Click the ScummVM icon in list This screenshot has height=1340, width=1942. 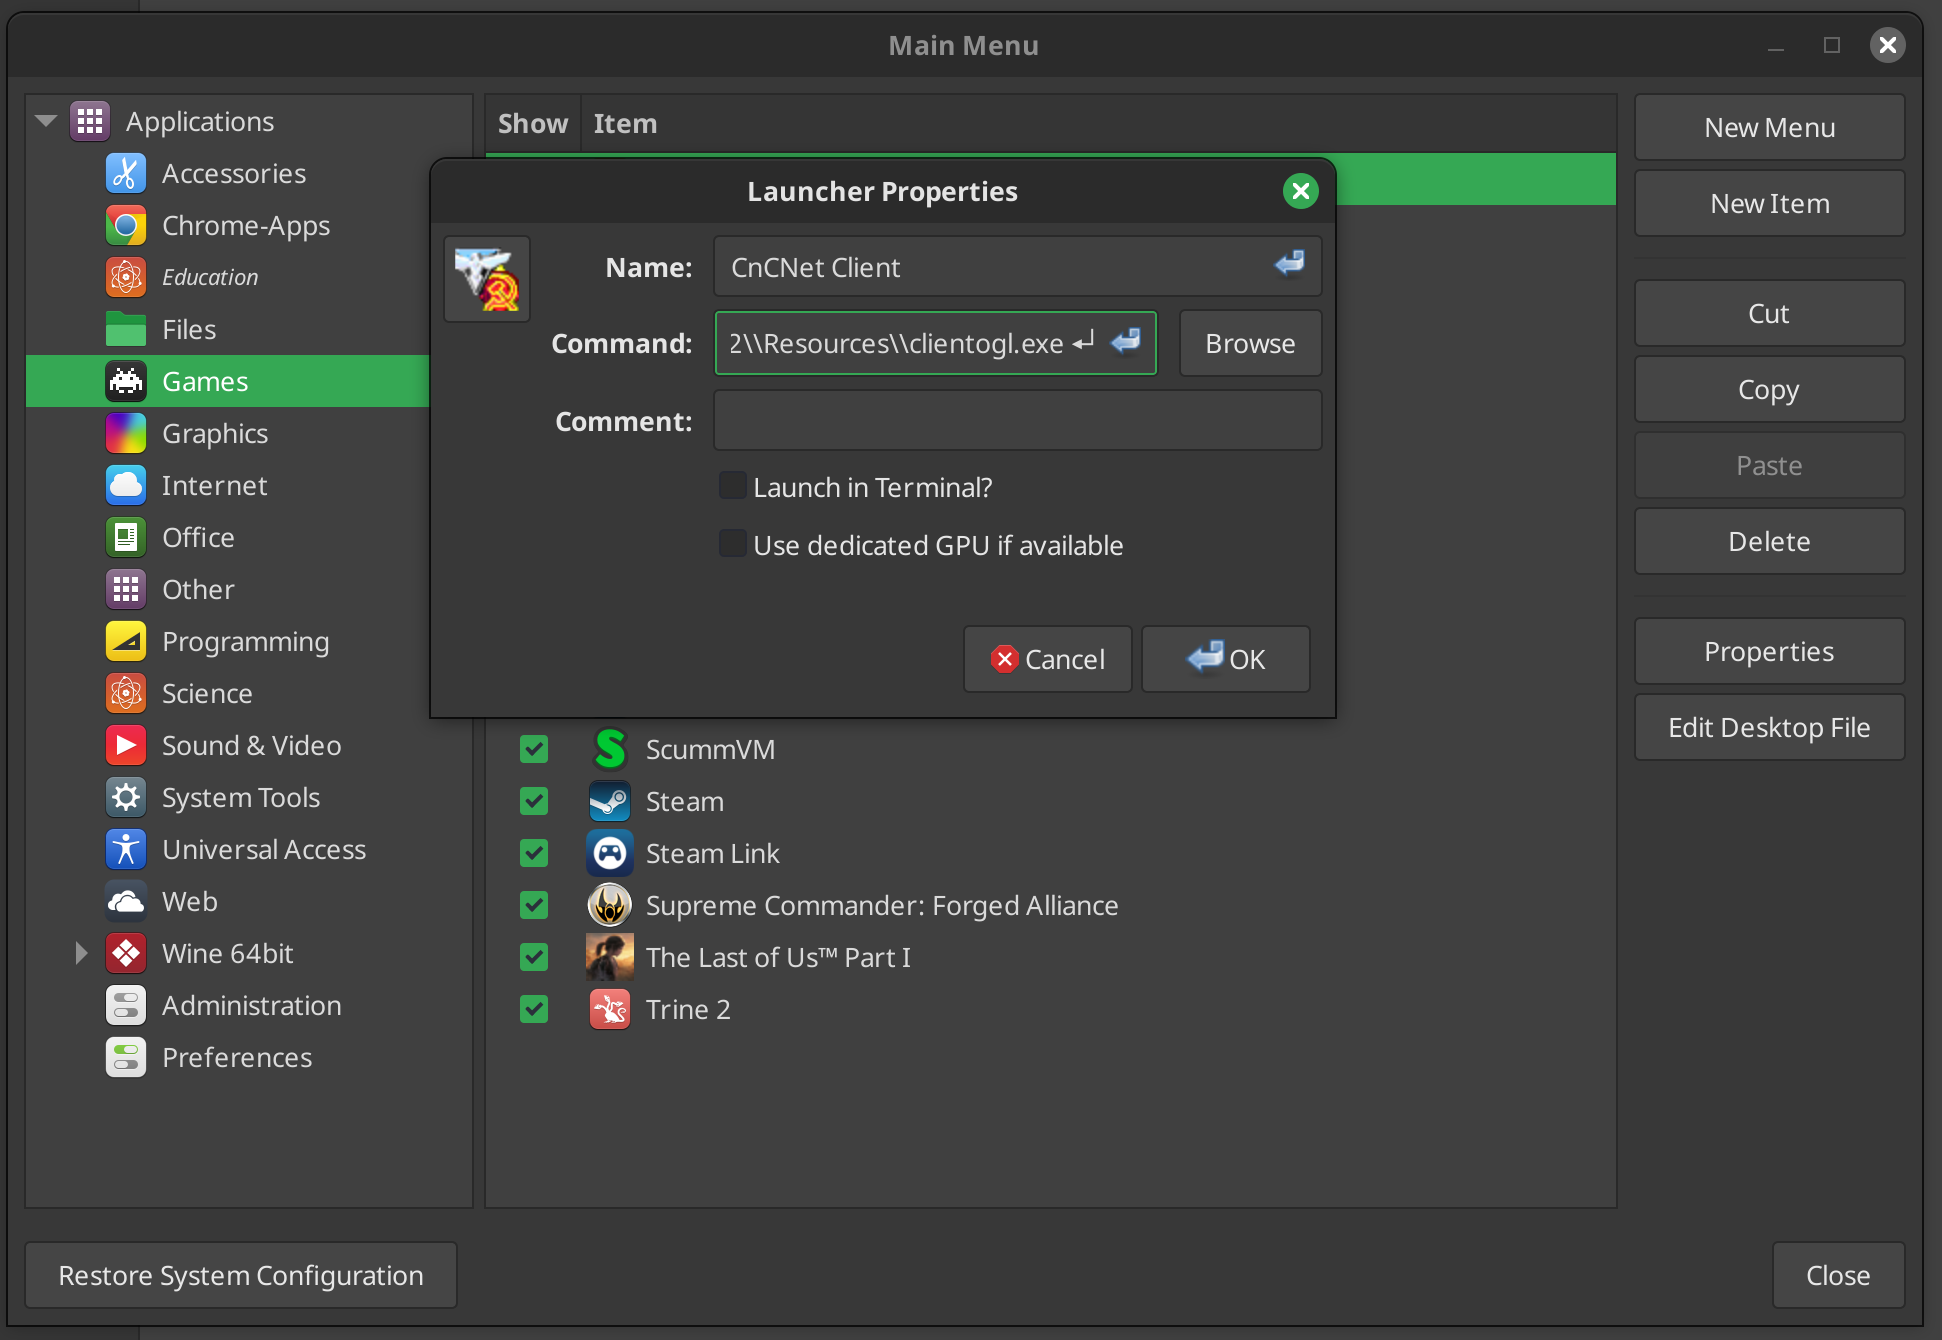tap(609, 749)
